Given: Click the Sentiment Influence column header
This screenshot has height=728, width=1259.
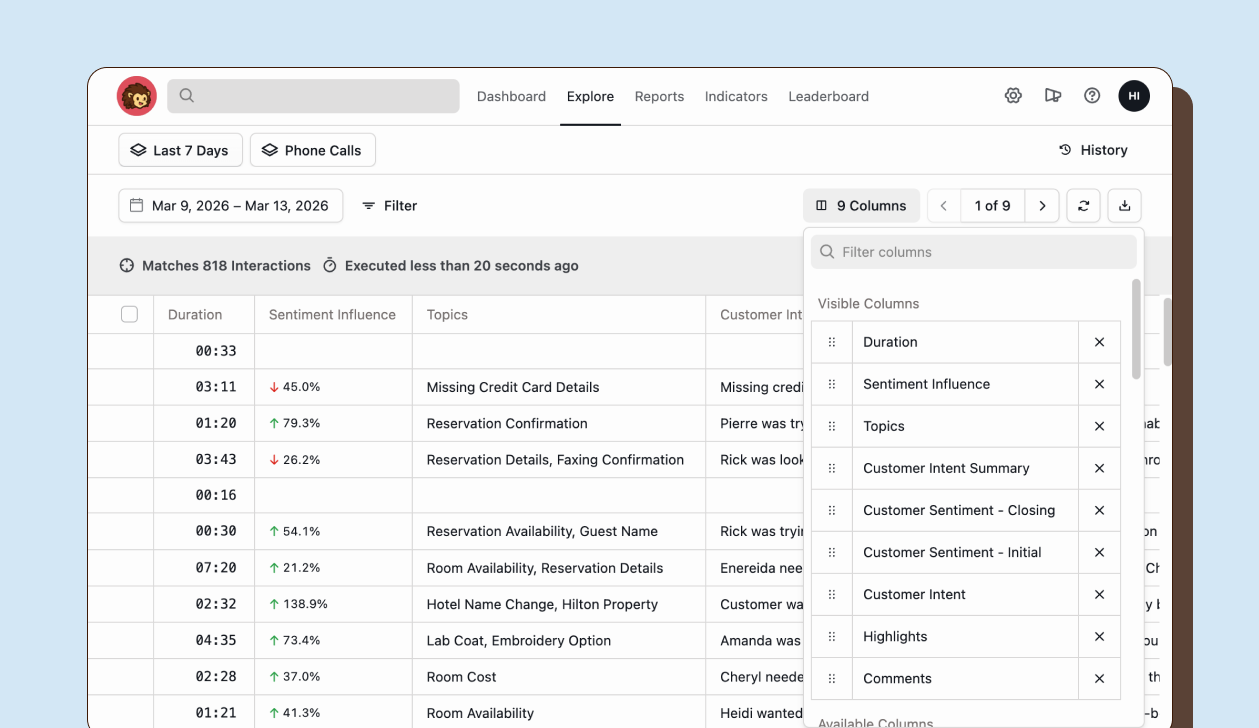Looking at the screenshot, I should coord(332,314).
